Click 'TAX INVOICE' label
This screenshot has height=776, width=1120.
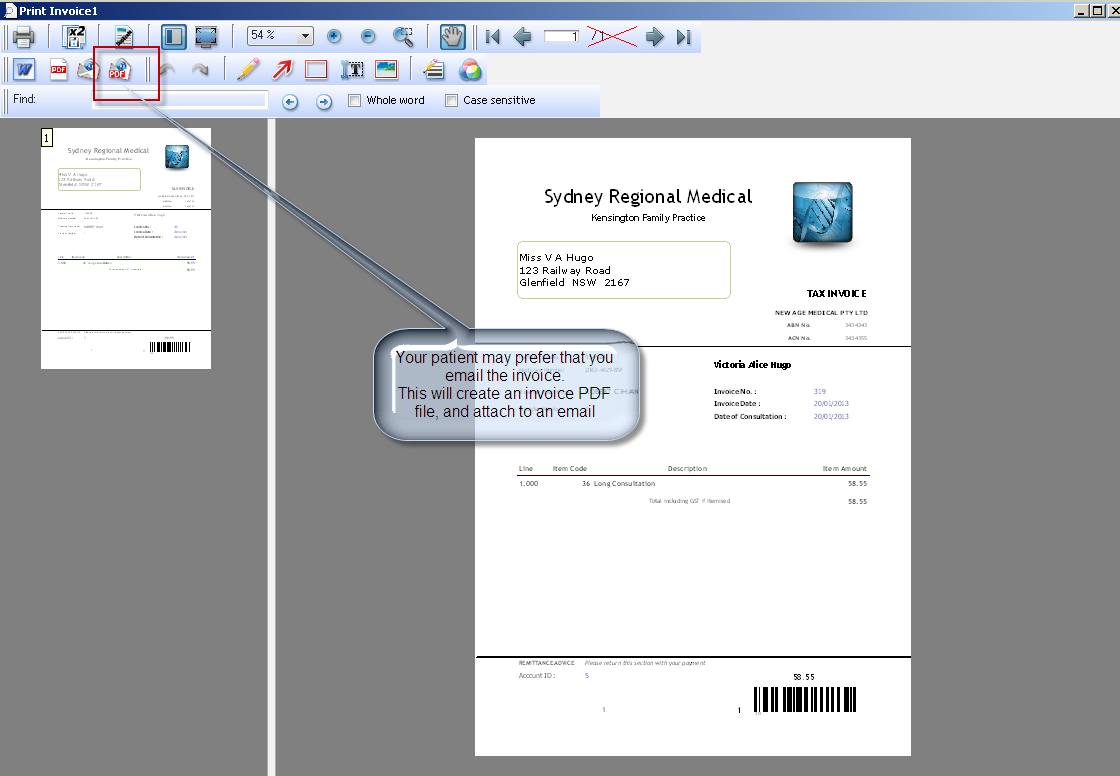click(x=836, y=294)
